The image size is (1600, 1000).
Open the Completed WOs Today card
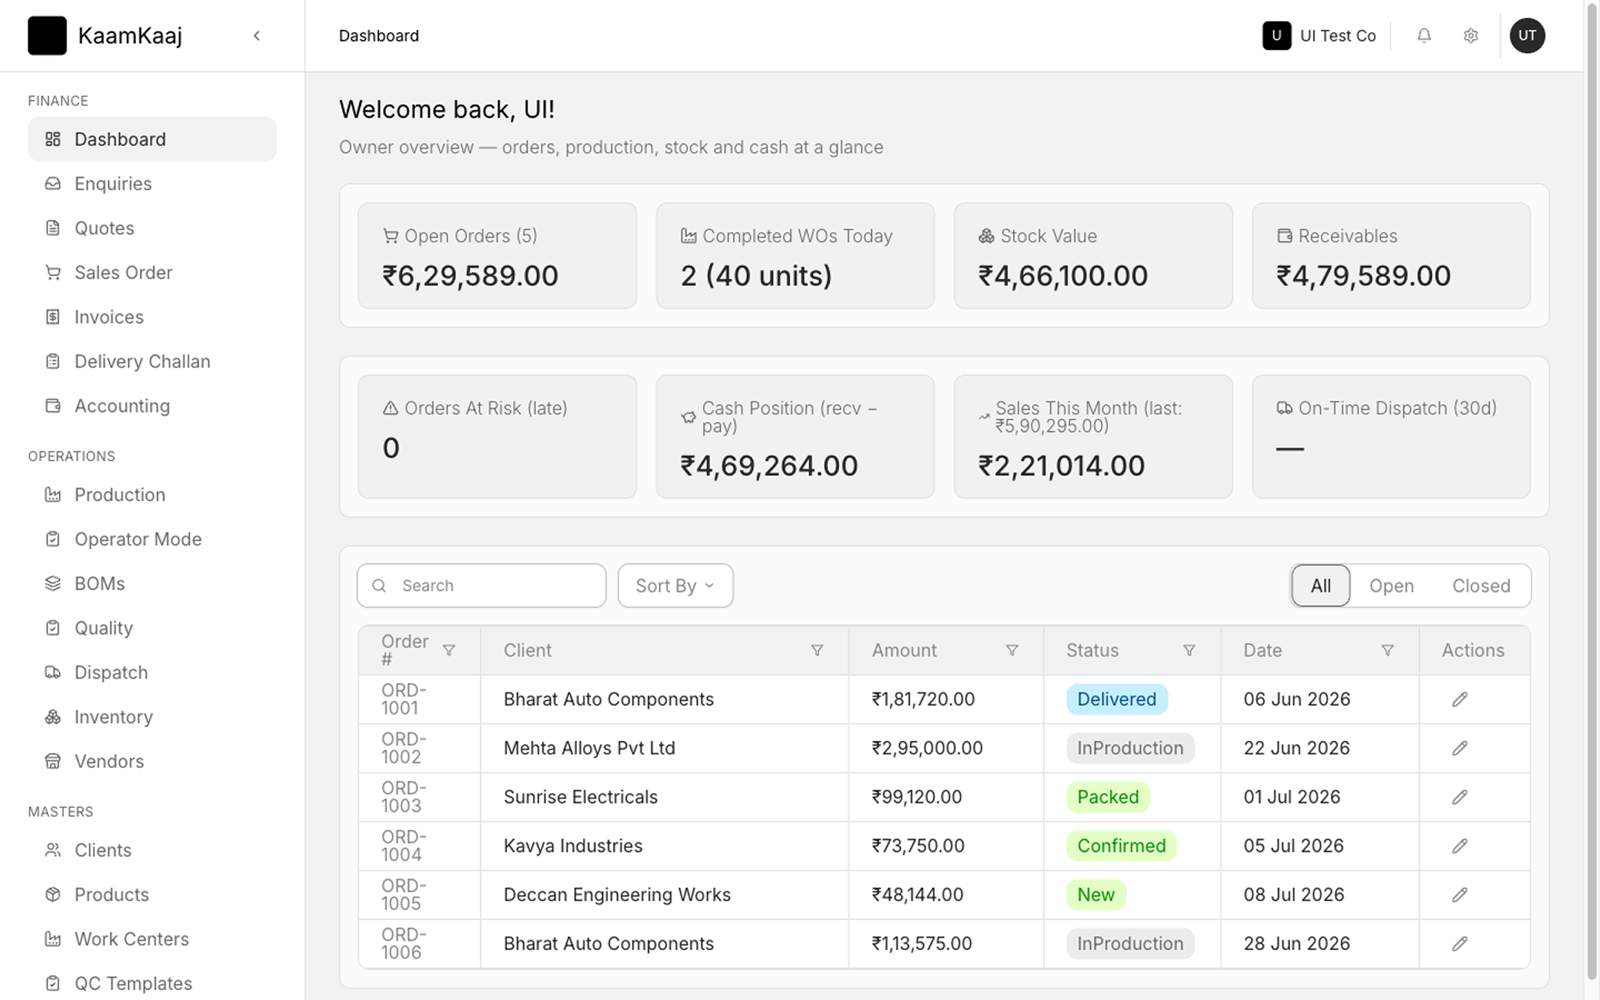pyautogui.click(x=795, y=256)
